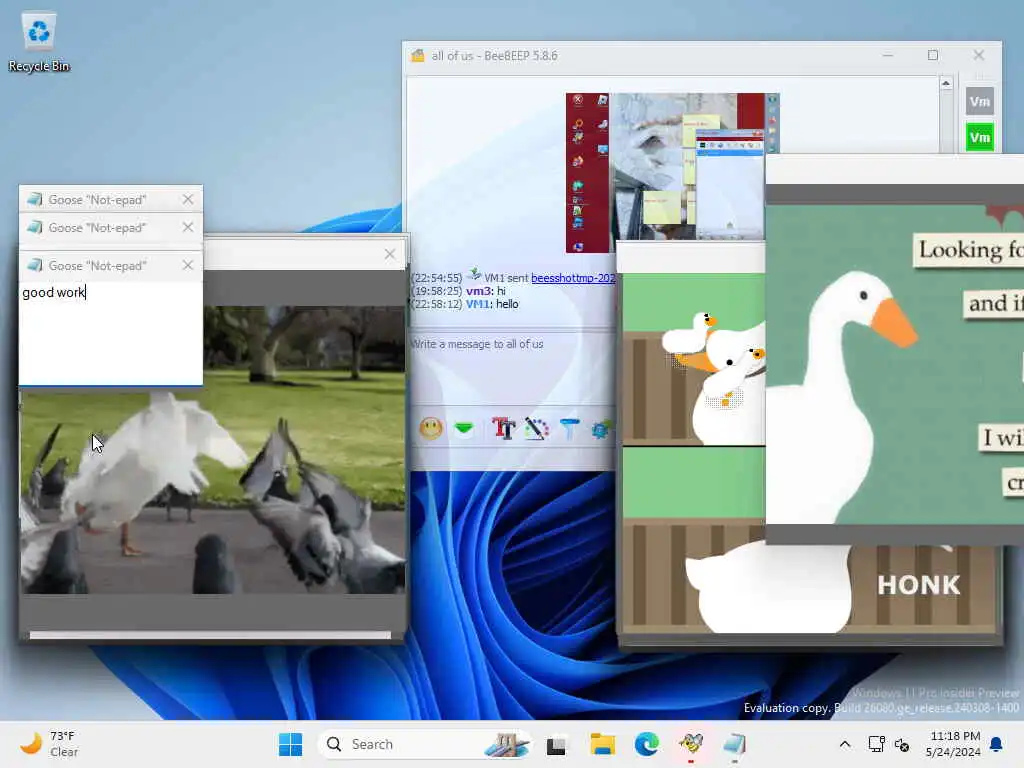Screen dimensions: 1024x768
Task: Click the blue filter funnel icon in BeeBEEP
Action: pyautogui.click(x=569, y=428)
